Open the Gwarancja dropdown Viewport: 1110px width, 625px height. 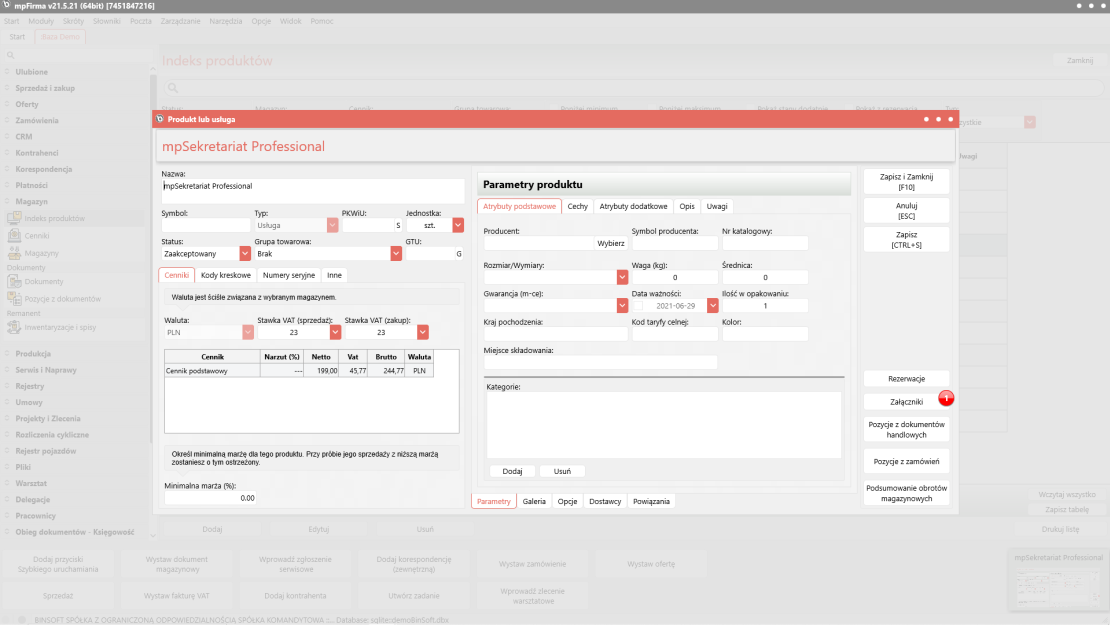622,306
